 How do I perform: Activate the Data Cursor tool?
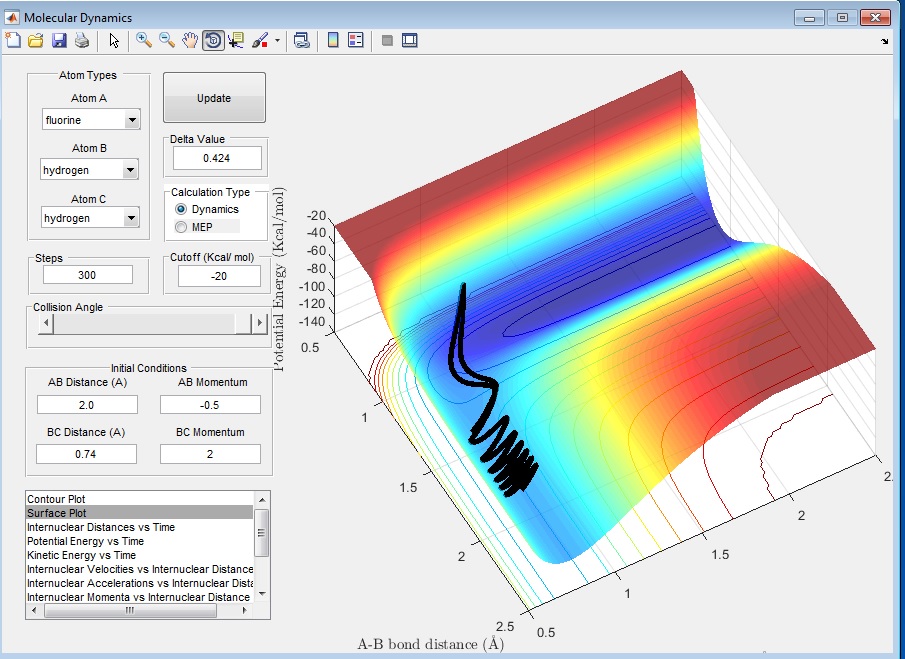[x=236, y=40]
